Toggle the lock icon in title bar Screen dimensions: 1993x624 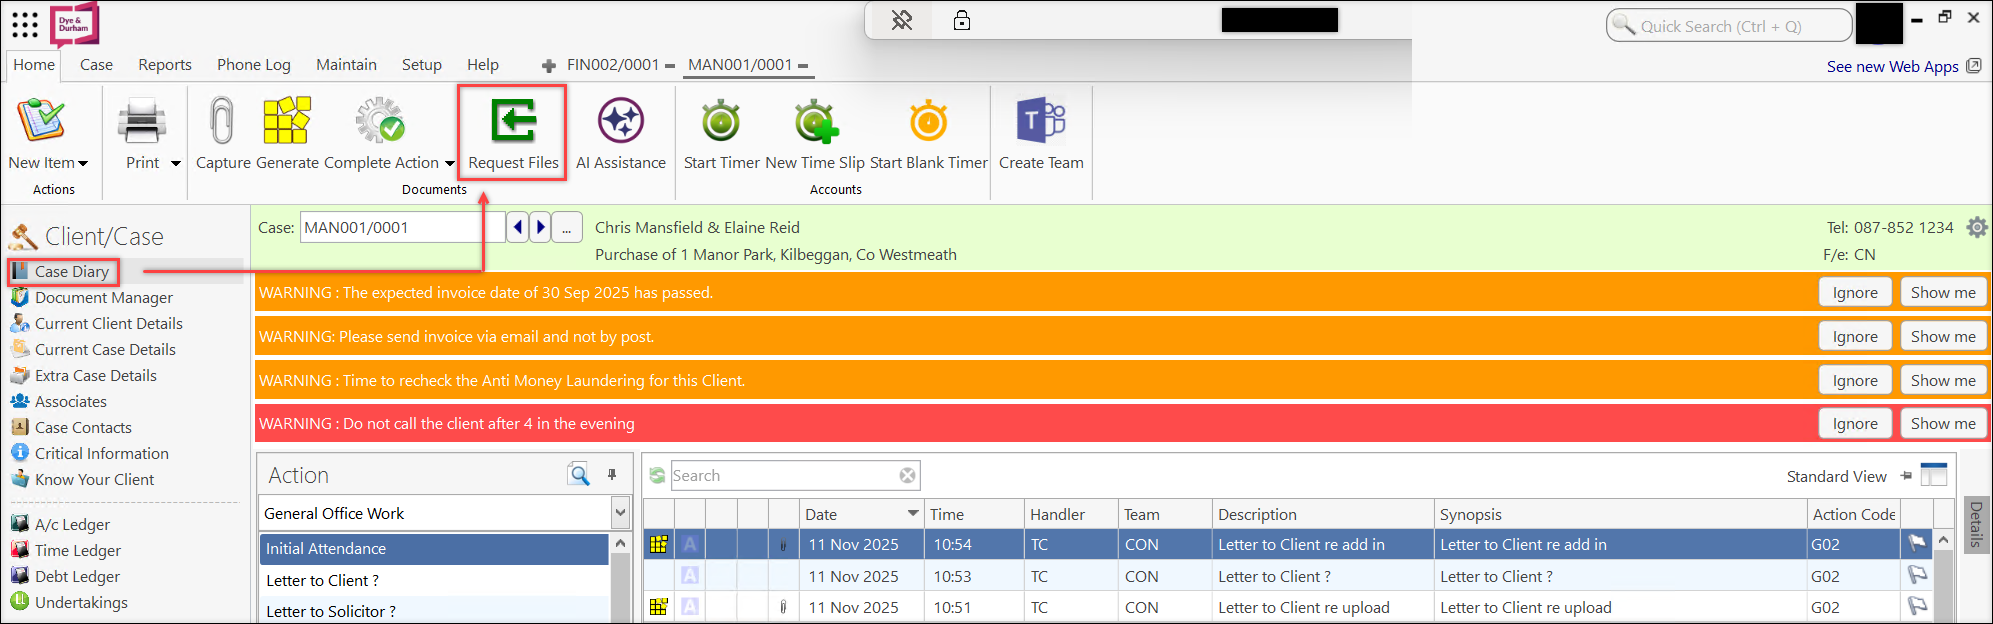coord(962,20)
